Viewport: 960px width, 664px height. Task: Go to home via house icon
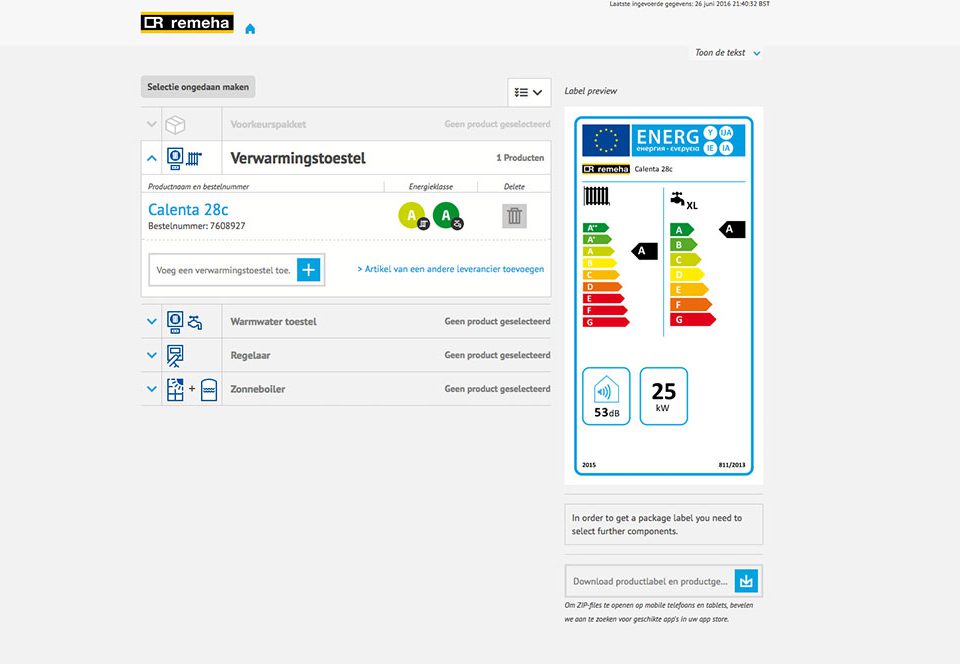(250, 29)
